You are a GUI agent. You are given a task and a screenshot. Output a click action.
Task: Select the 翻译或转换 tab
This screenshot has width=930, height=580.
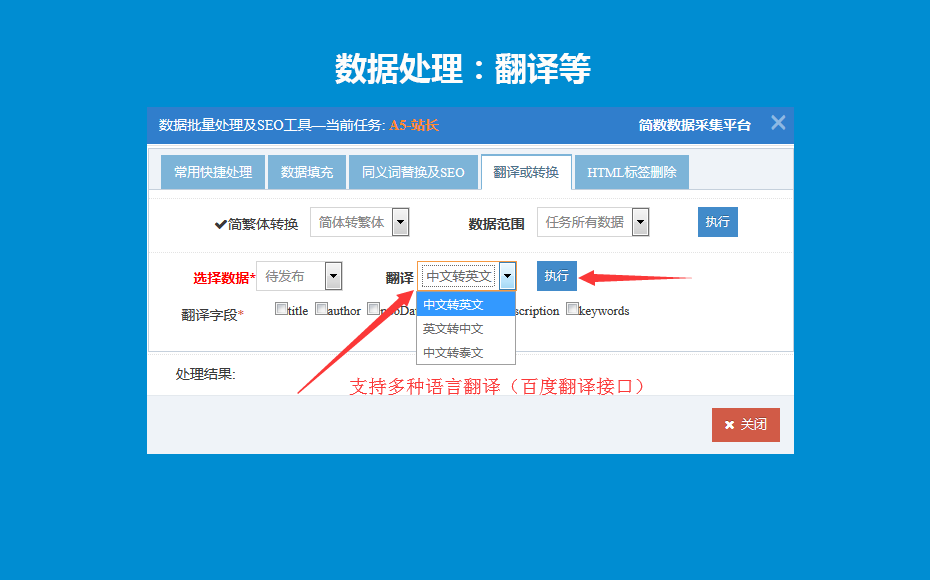526,172
